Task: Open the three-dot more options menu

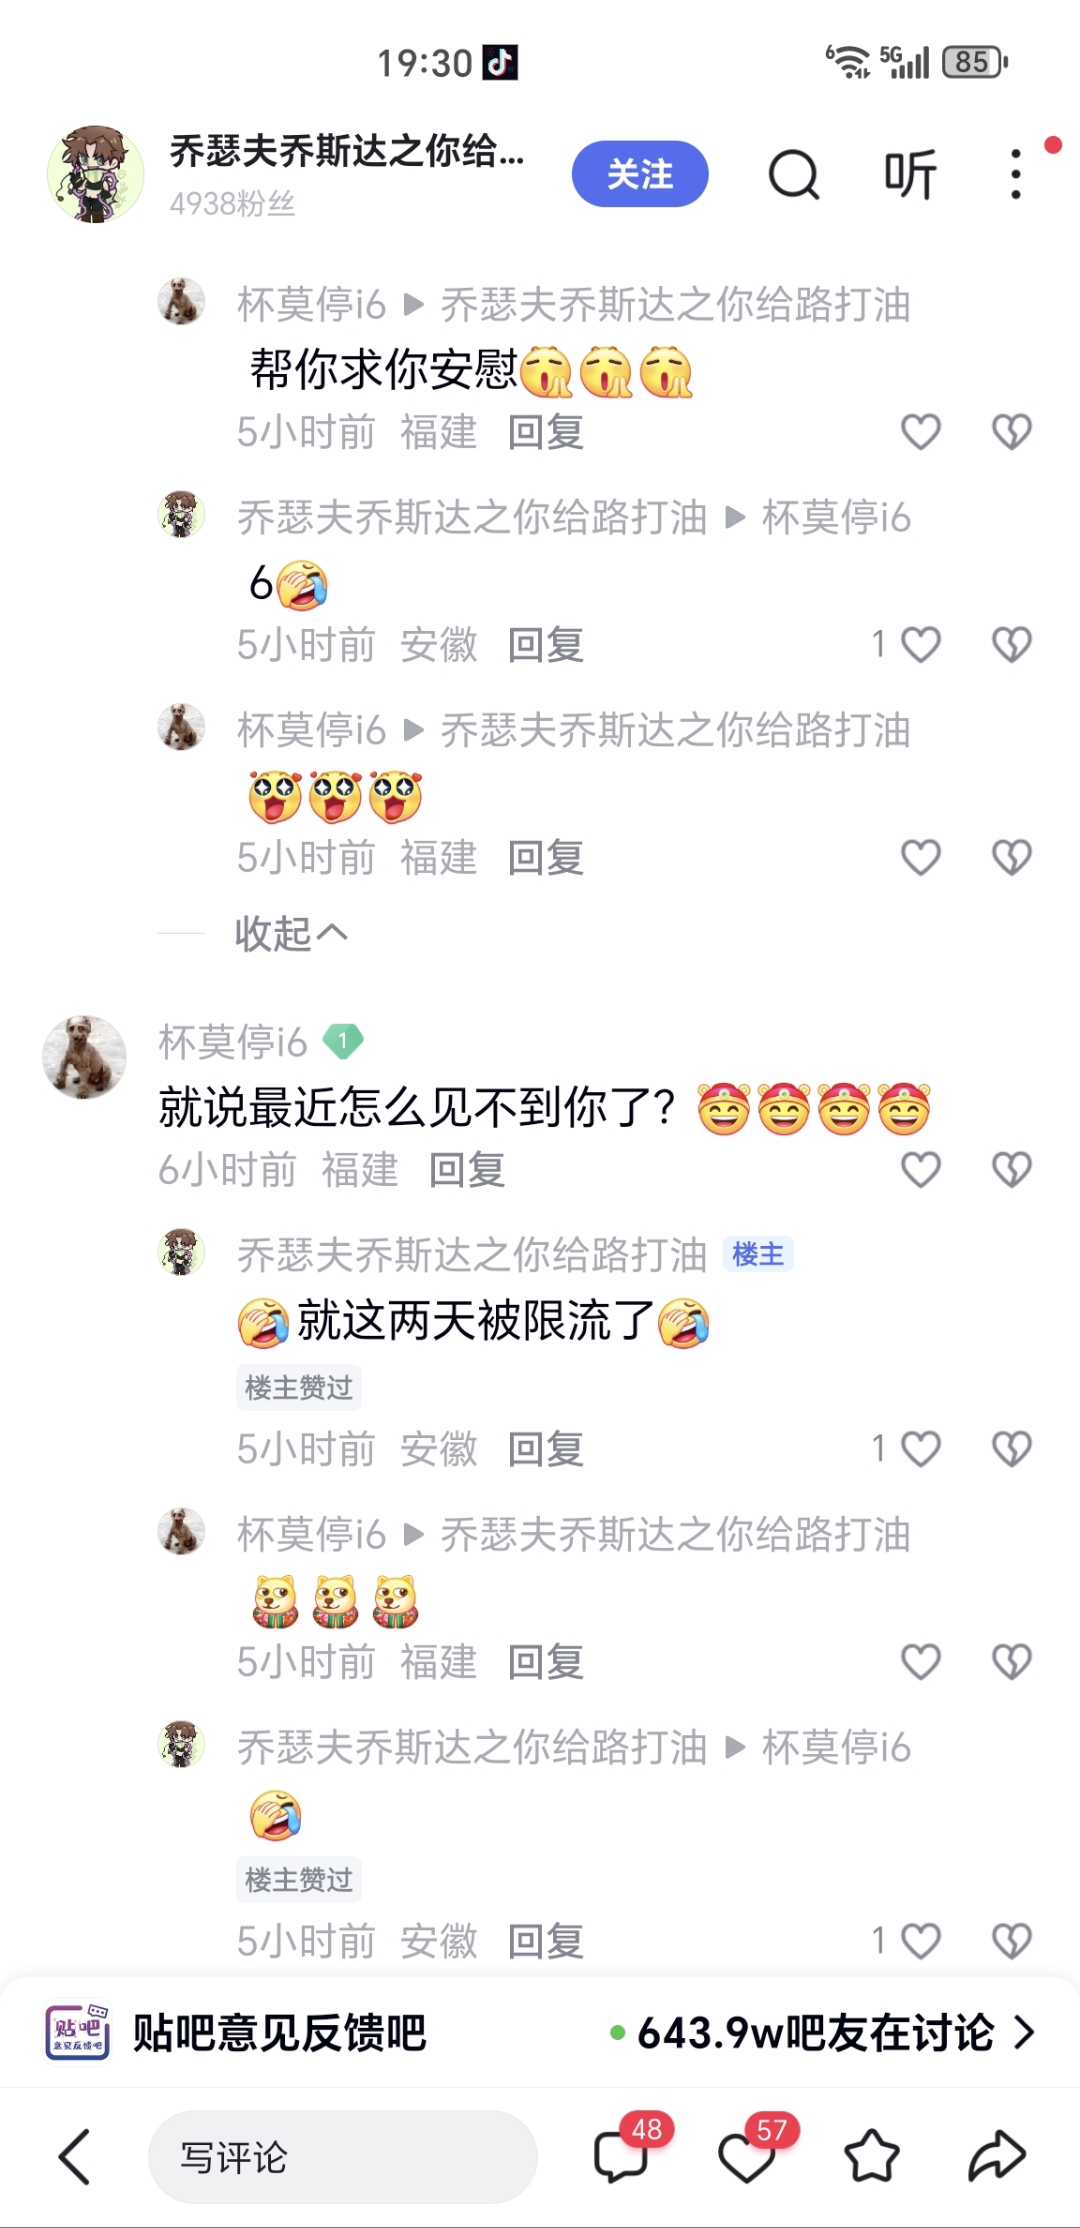Action: point(1016,175)
